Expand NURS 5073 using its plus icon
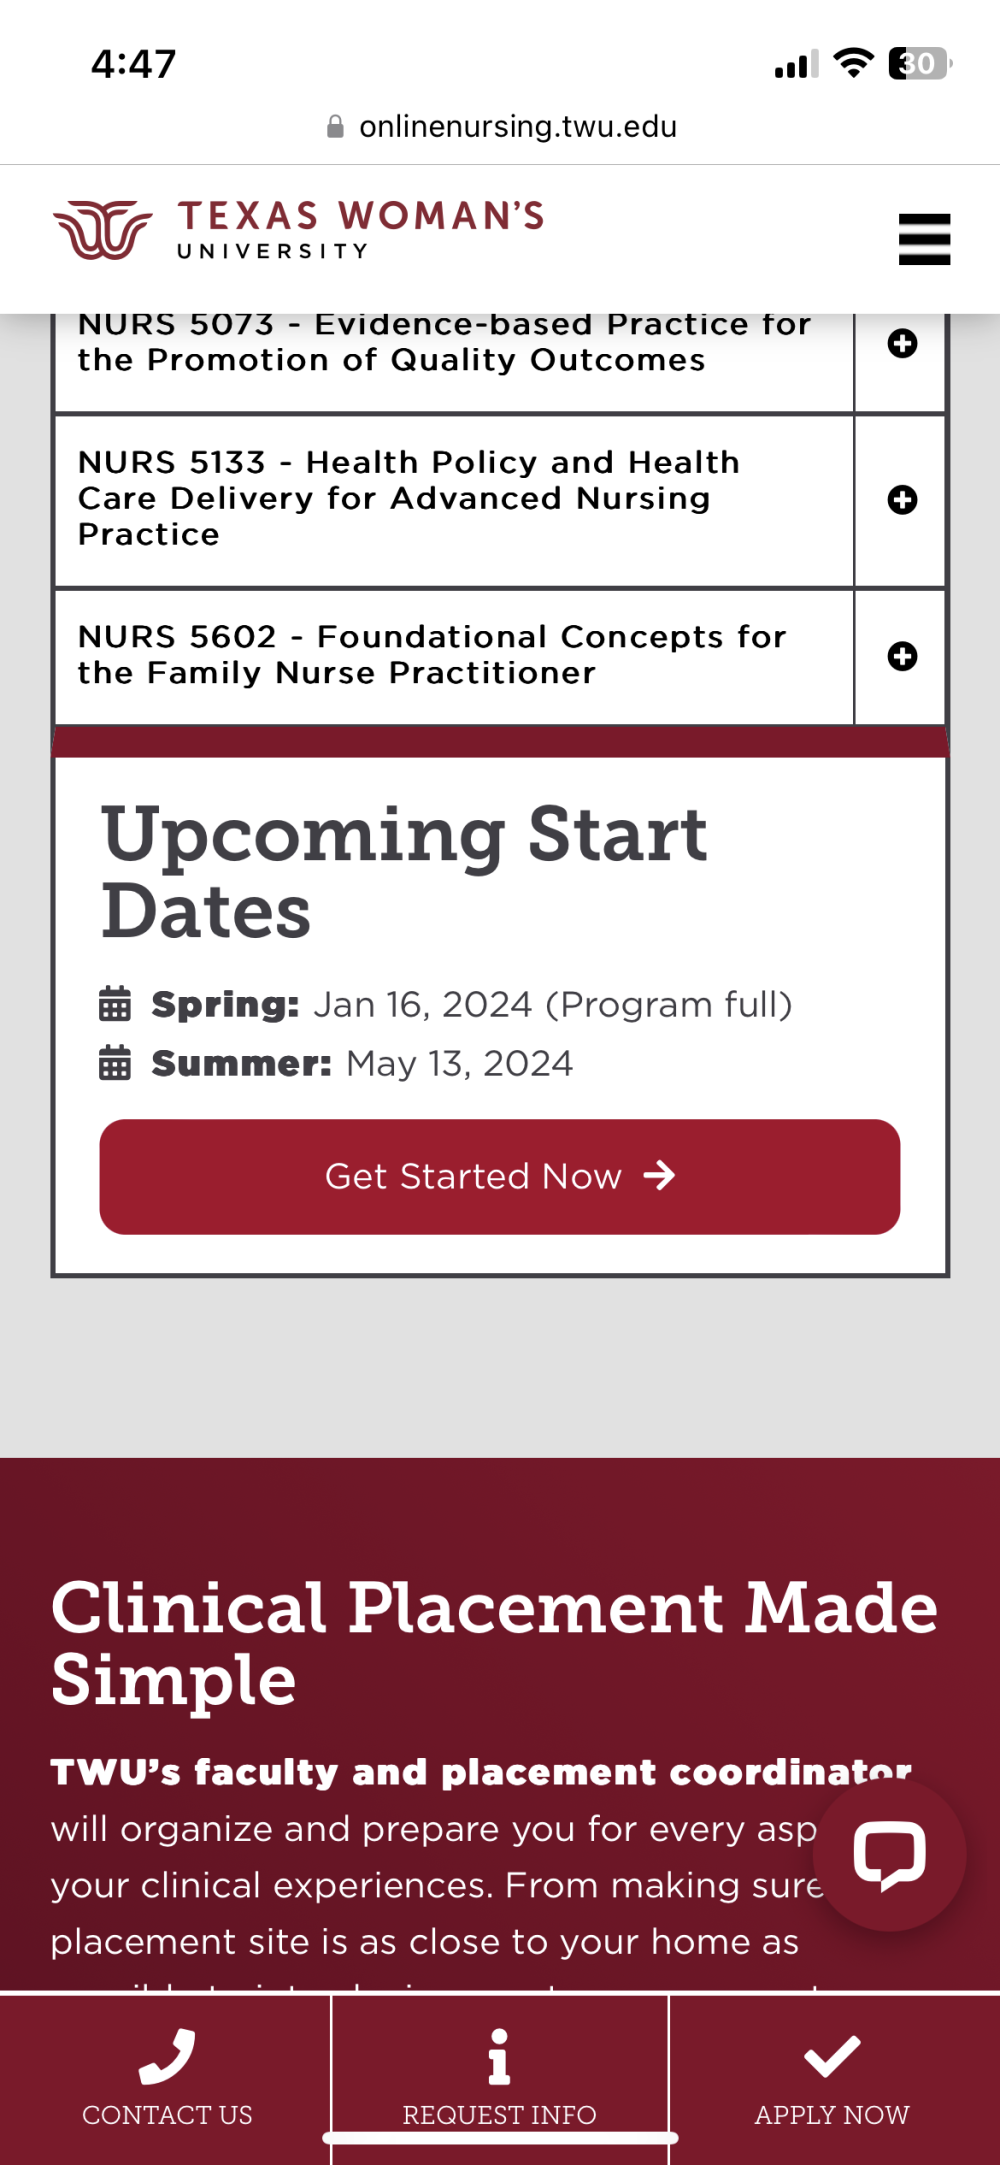This screenshot has height=2165, width=1000. coord(902,344)
